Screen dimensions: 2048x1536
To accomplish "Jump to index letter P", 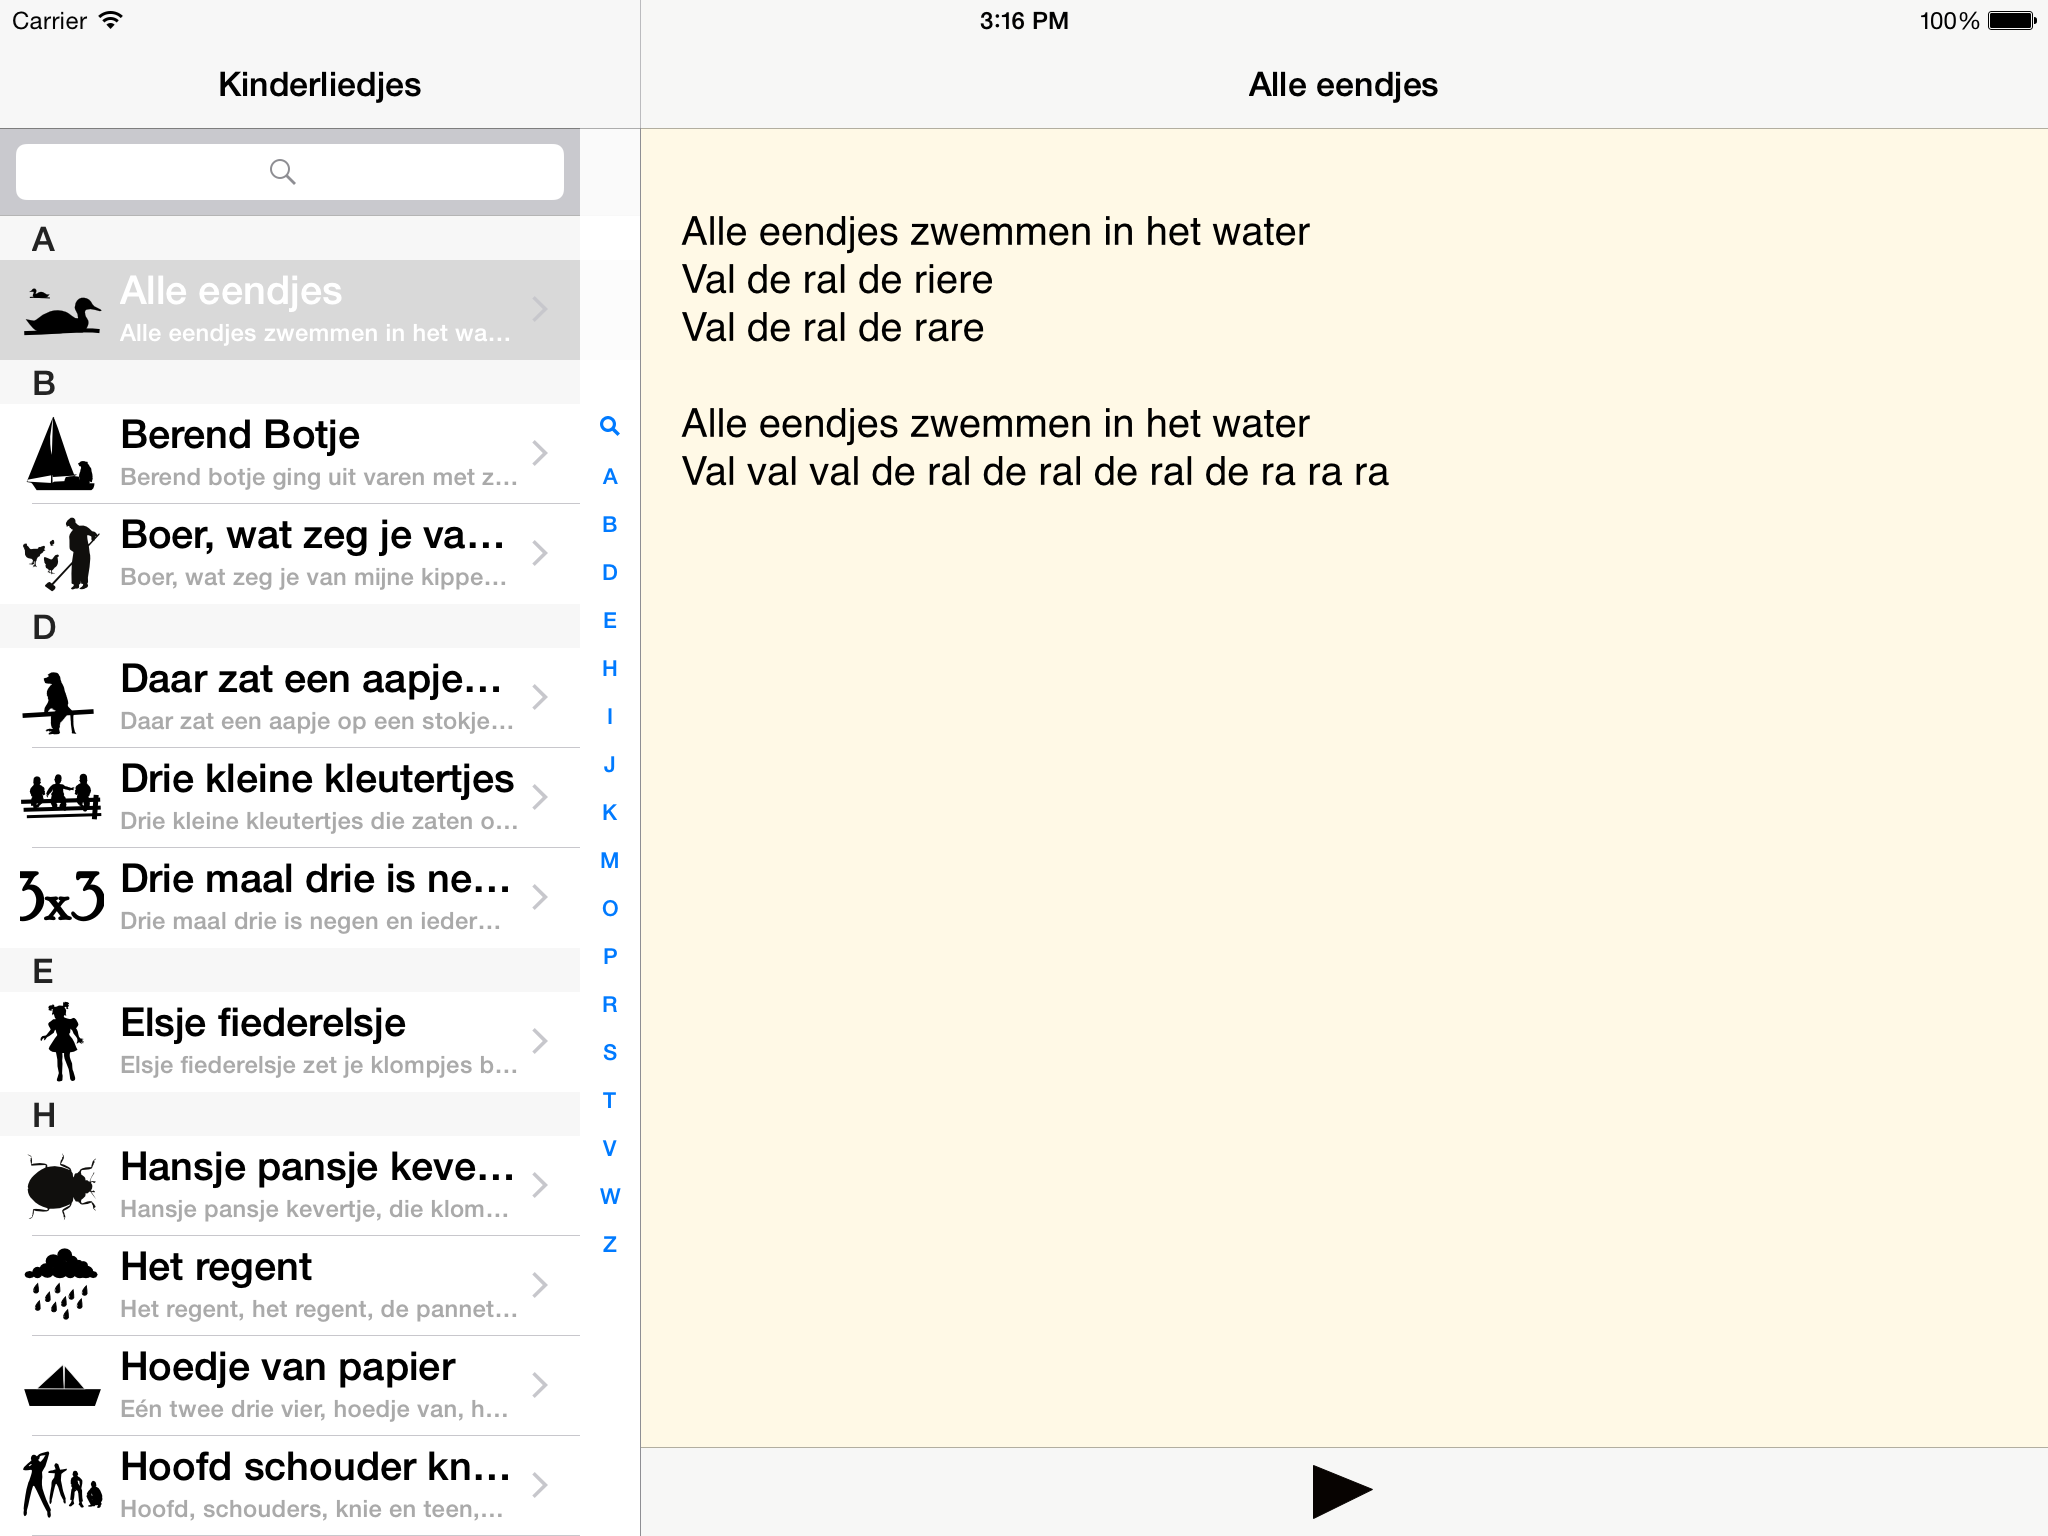I will tap(610, 957).
